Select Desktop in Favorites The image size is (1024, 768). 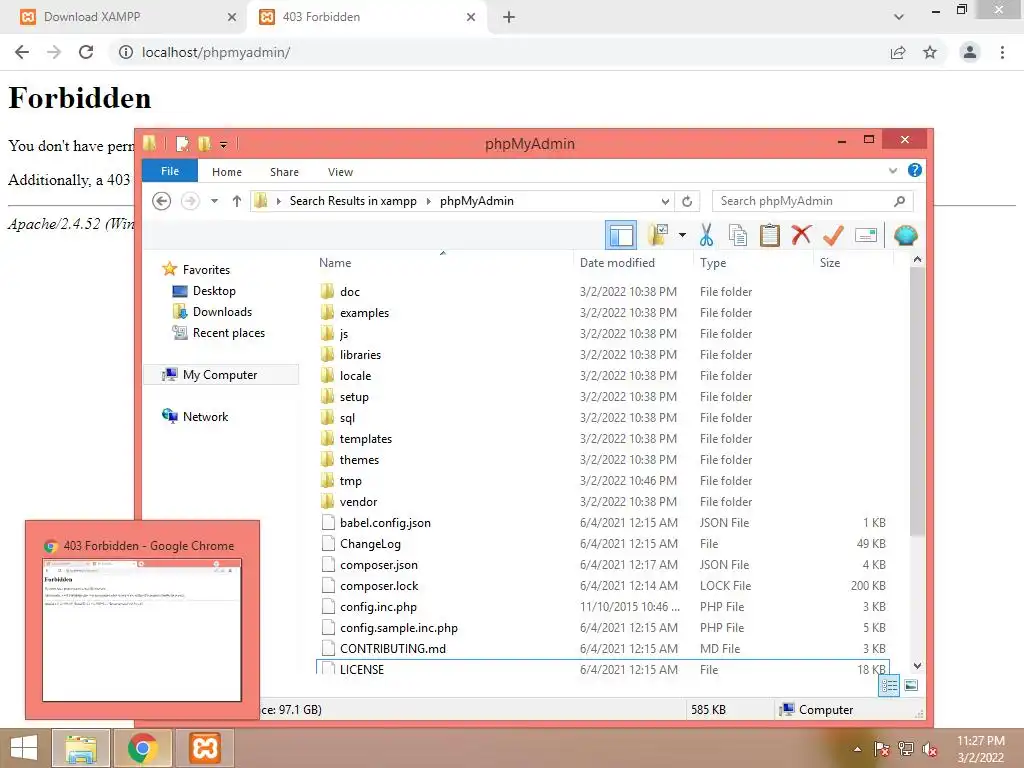pos(214,291)
